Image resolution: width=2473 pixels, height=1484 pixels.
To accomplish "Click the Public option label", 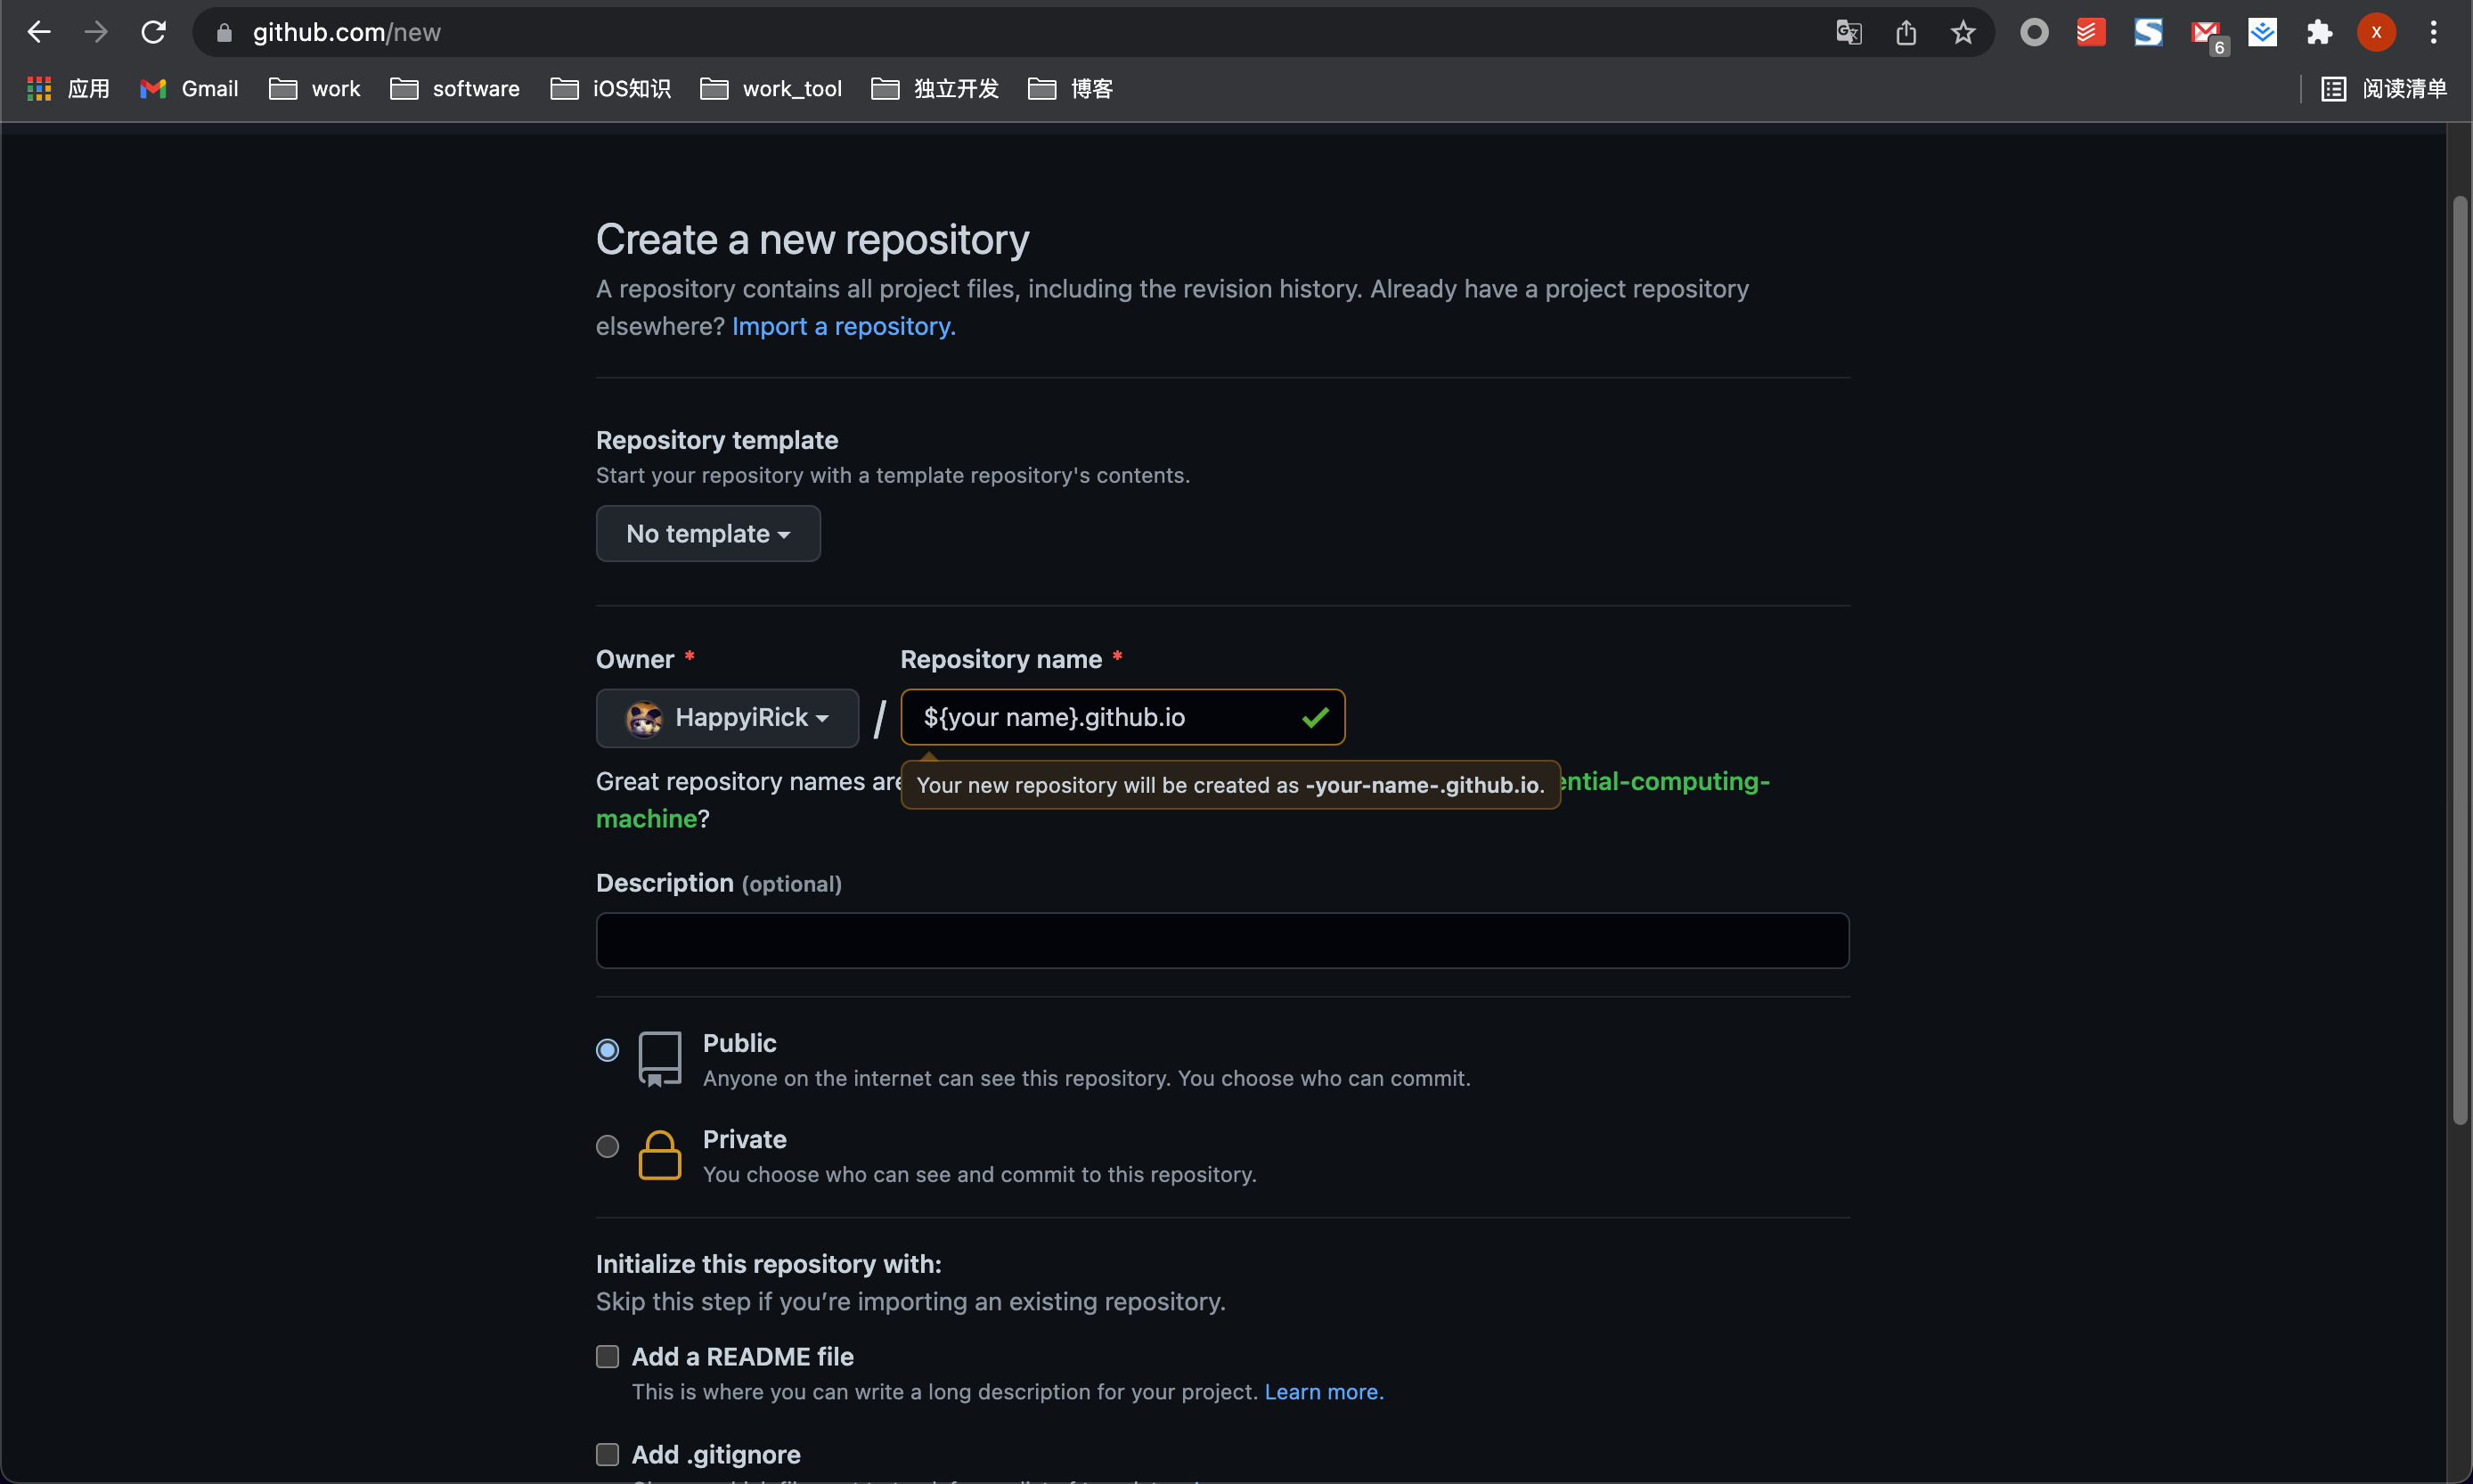I will pos(739,1043).
